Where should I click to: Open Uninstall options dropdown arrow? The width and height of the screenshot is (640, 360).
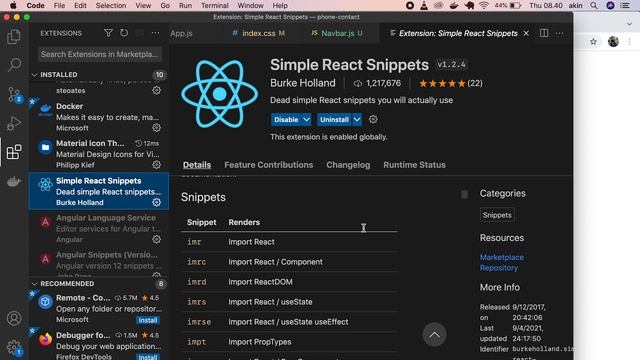(x=357, y=120)
